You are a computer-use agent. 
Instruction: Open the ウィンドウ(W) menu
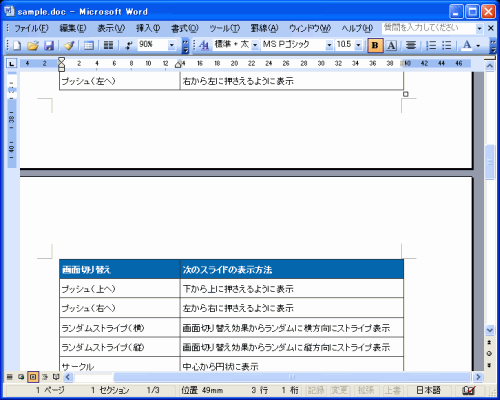[x=309, y=28]
